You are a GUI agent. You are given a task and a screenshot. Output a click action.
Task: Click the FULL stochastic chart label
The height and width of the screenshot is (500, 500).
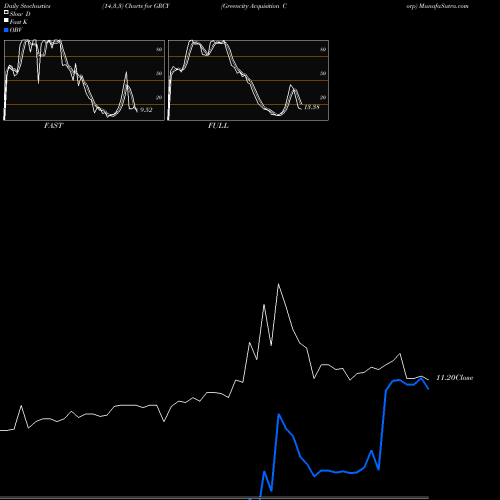pos(218,126)
